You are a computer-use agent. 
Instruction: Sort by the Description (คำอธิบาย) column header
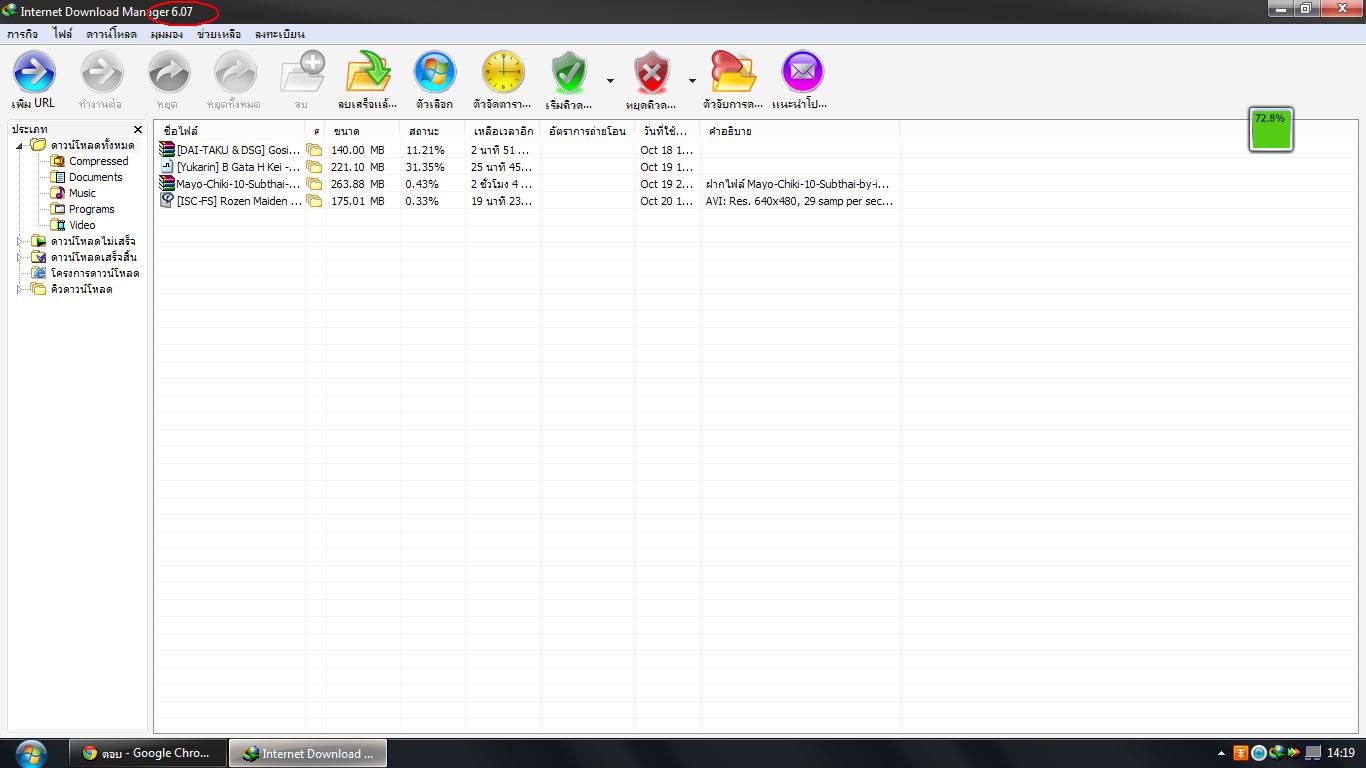[800, 131]
